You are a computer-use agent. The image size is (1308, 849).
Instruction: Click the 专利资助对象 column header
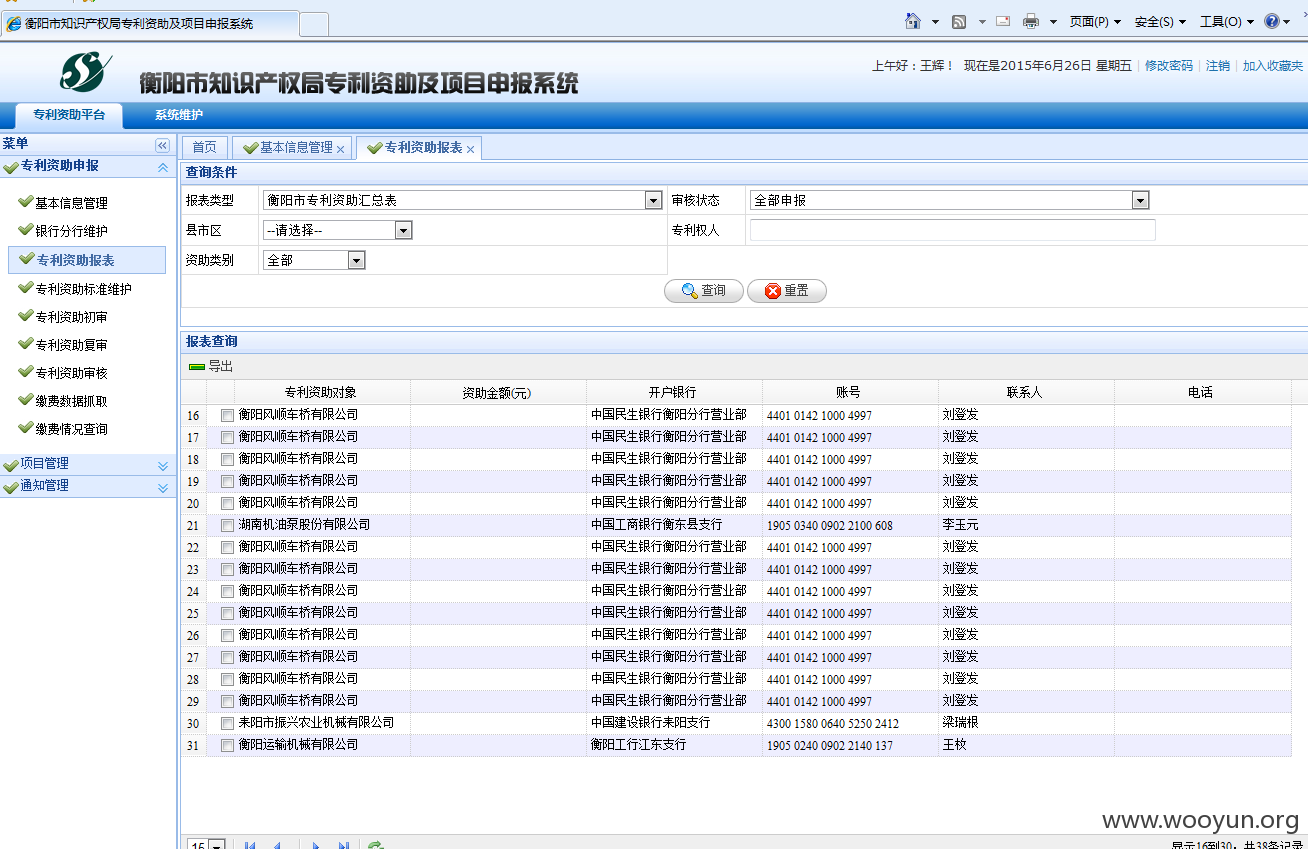321,392
